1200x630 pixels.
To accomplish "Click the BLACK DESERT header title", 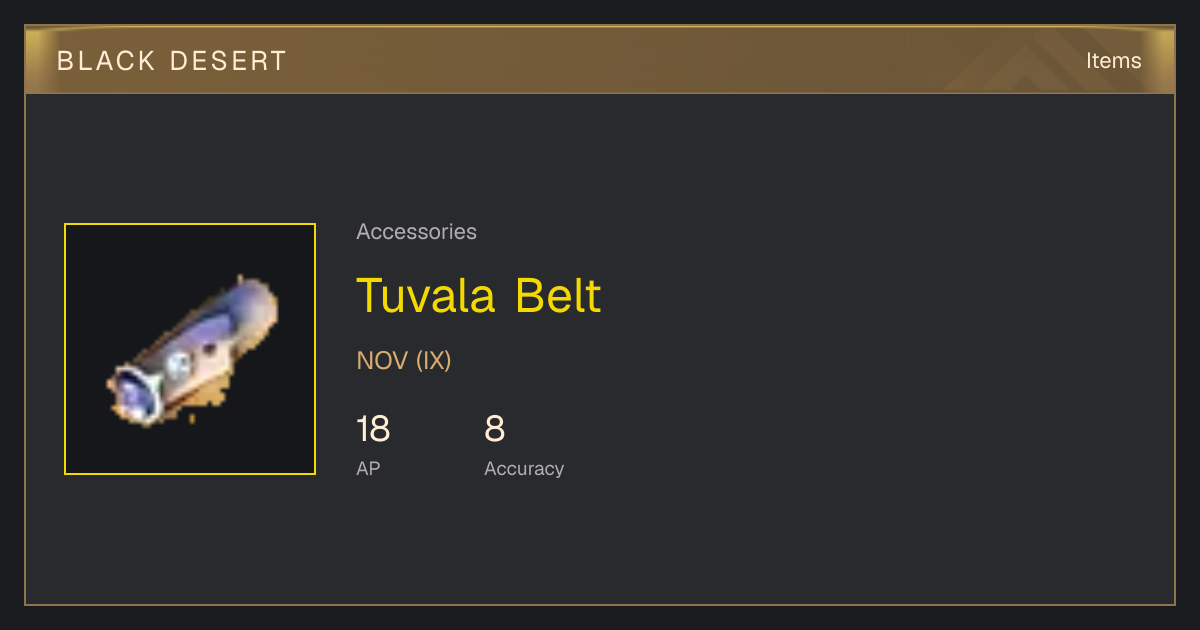I will pos(172,61).
